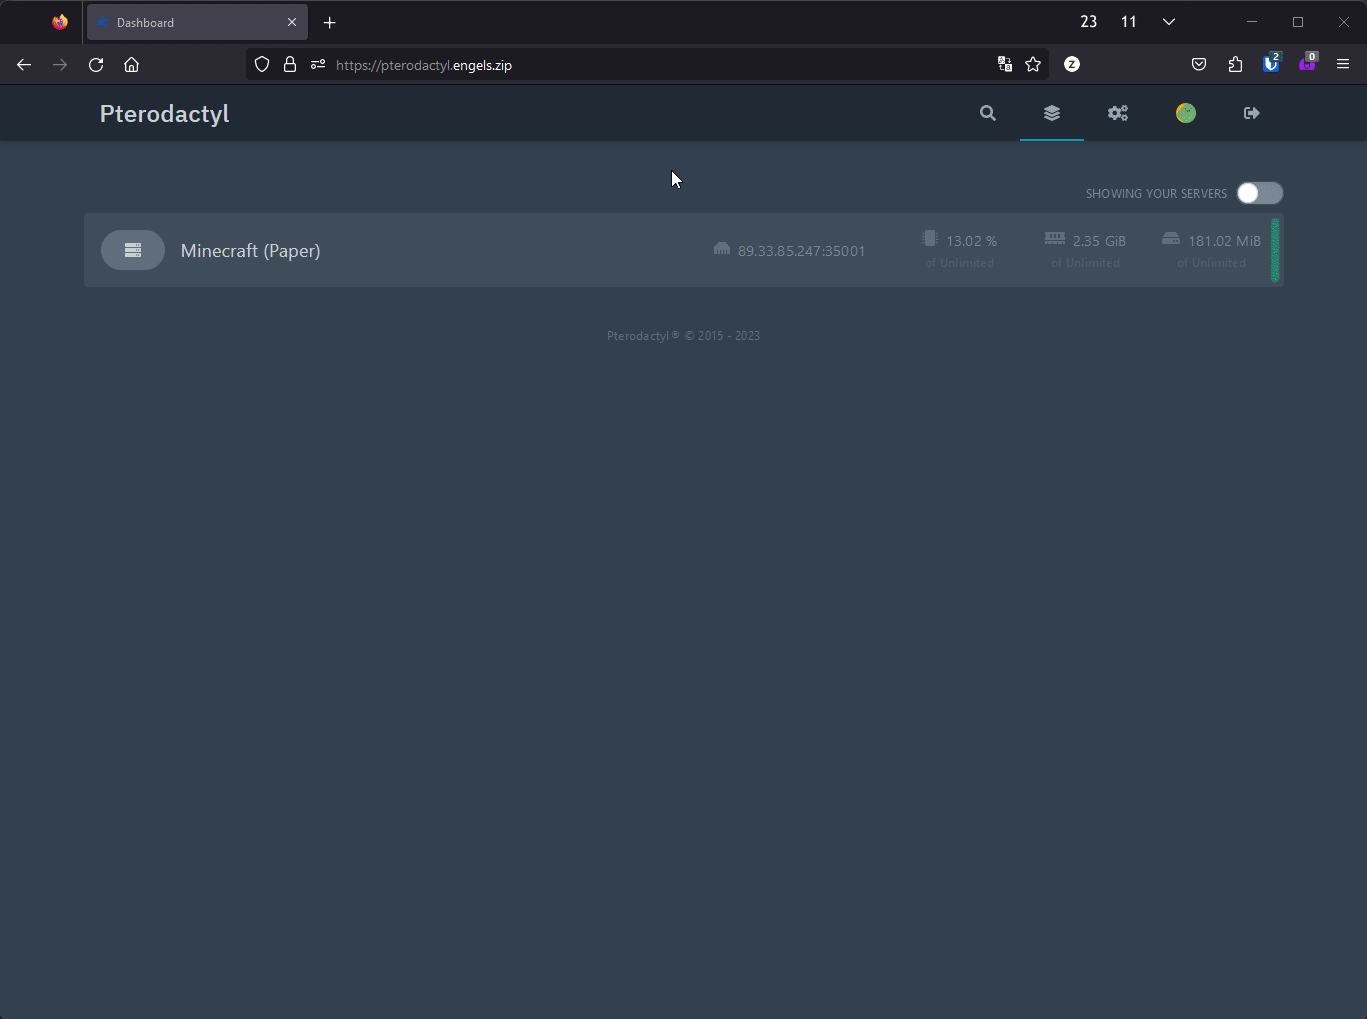Open the Minecraft (Paper) server
The width and height of the screenshot is (1367, 1019).
pyautogui.click(x=684, y=250)
